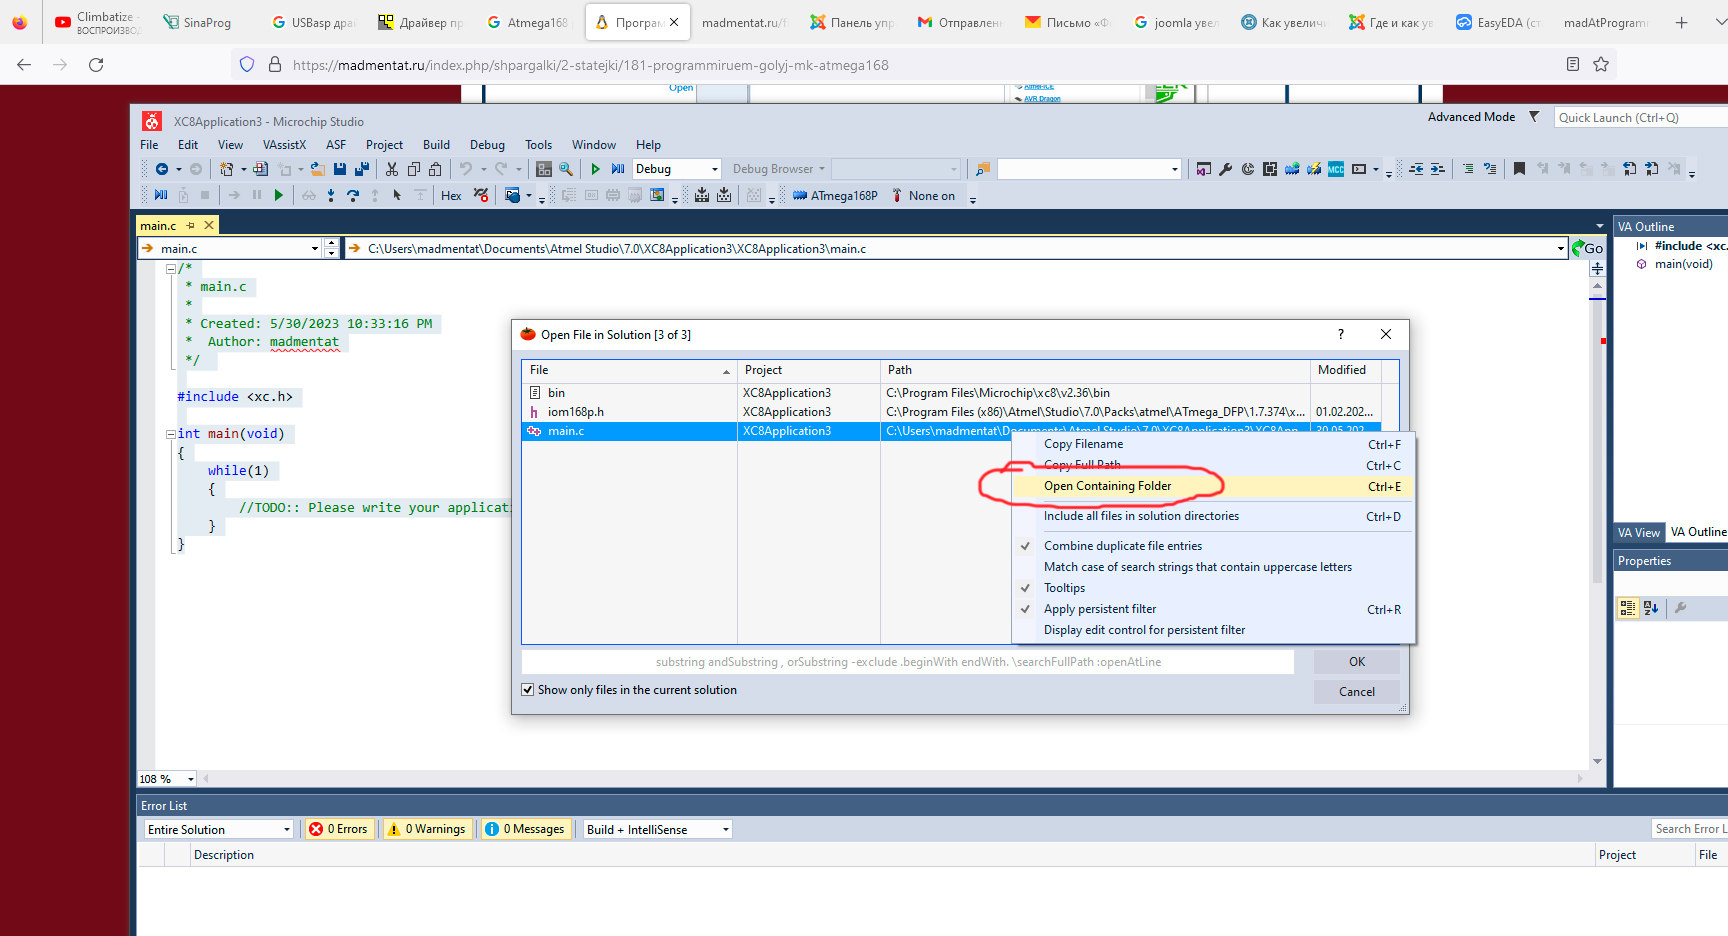Viewport: 1728px width, 936px height.
Task: Click the Cut scissors icon
Action: 392,169
